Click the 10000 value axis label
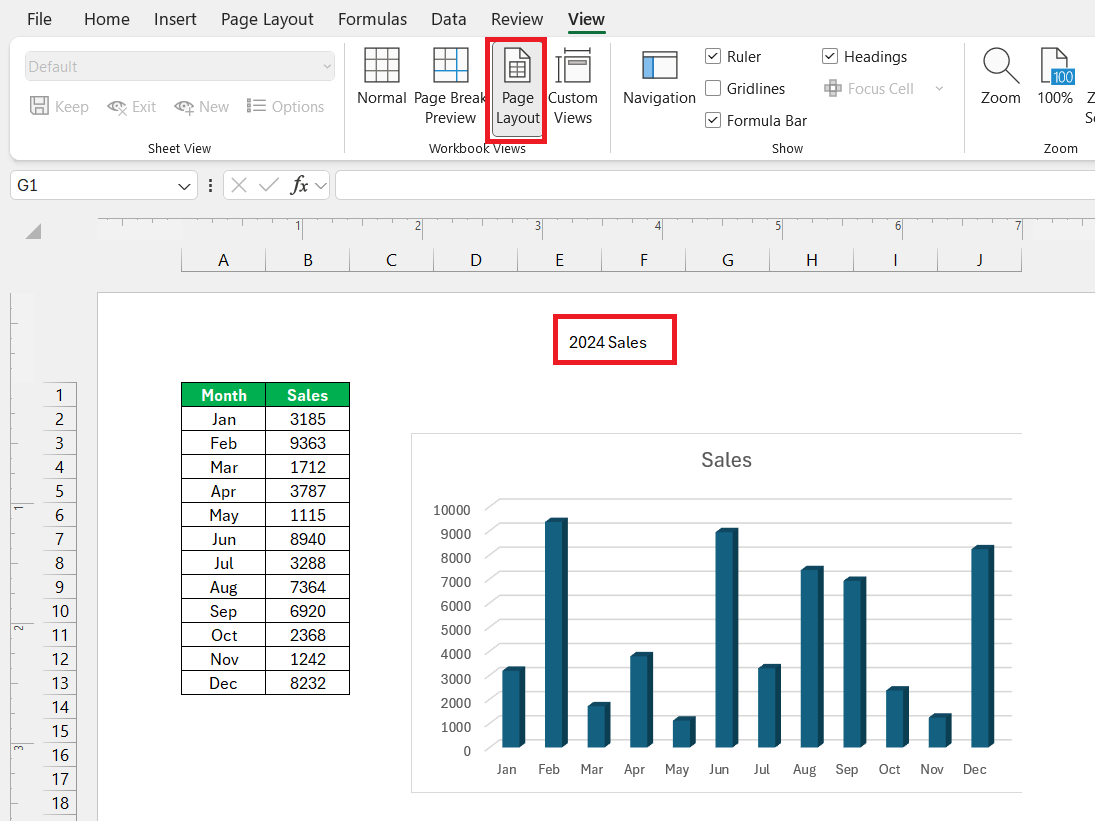Screen dimensions: 1095x821 451,510
